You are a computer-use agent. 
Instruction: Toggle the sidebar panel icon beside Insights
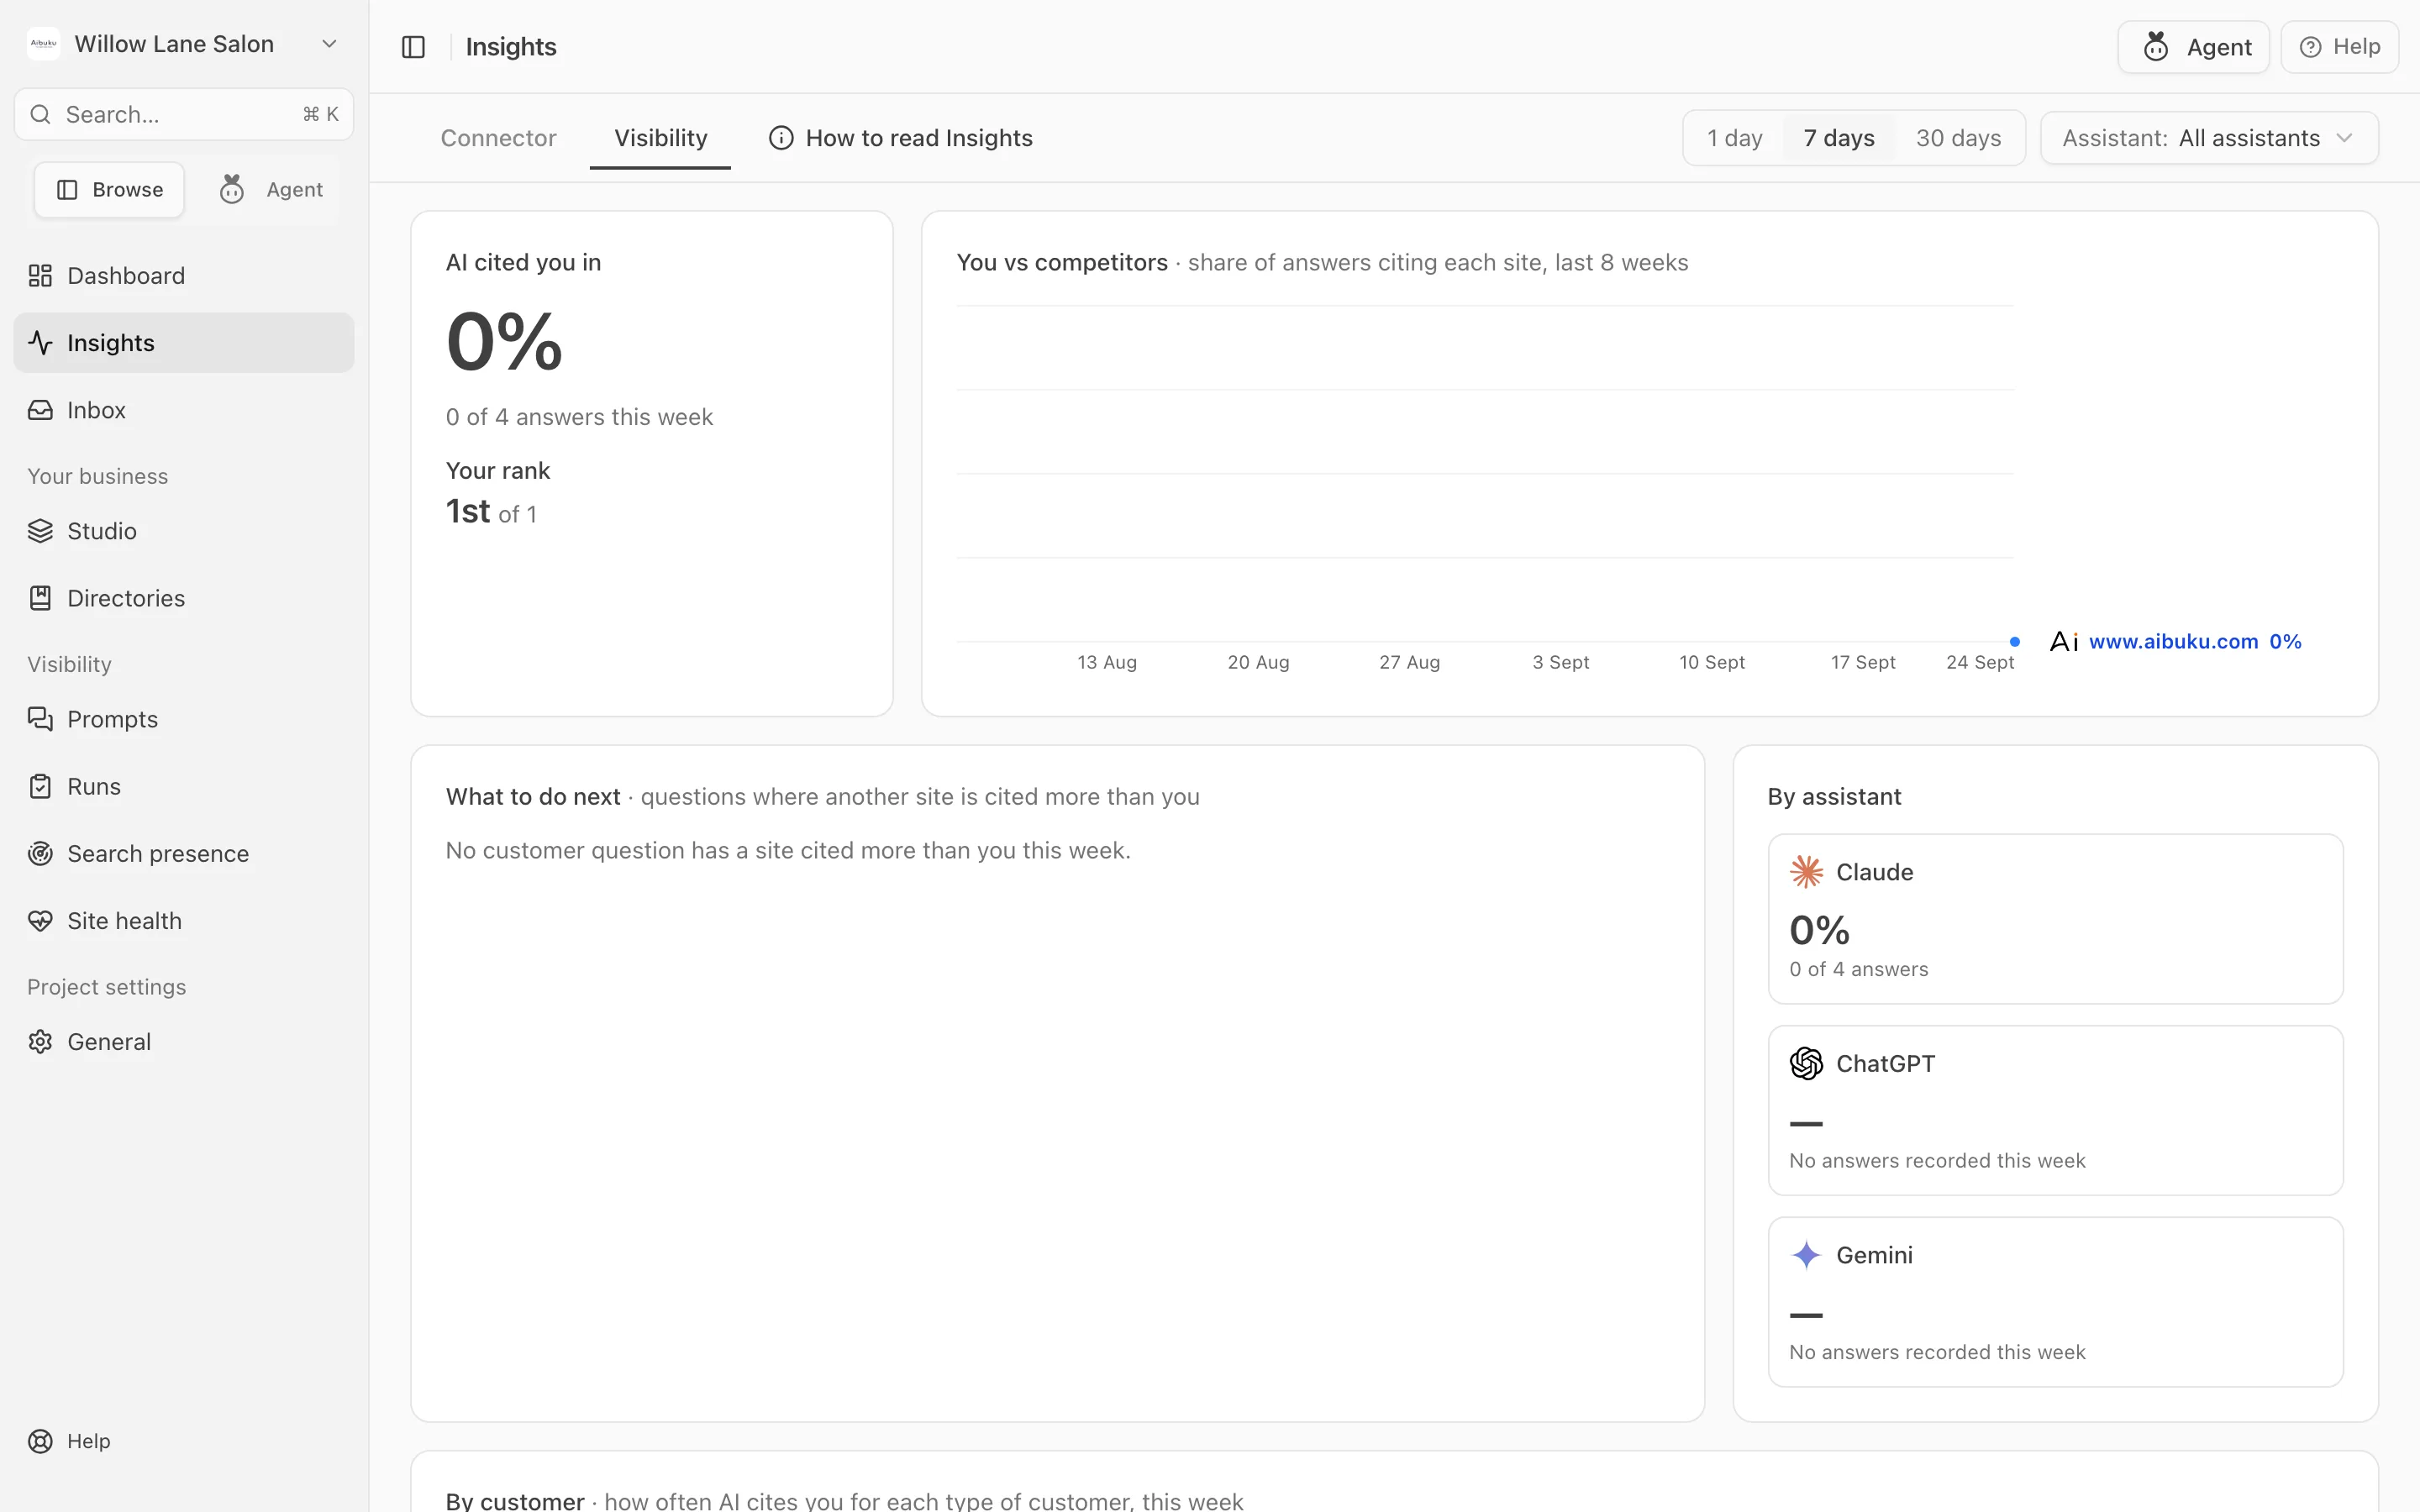tap(413, 47)
